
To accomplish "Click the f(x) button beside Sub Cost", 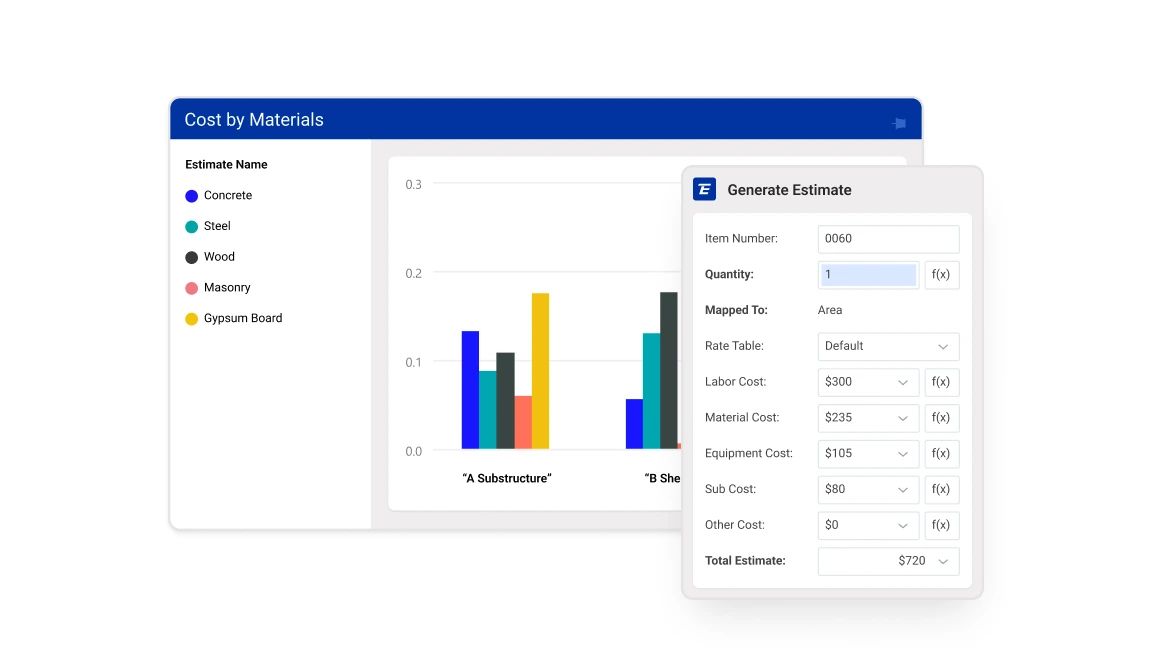I will (x=941, y=490).
